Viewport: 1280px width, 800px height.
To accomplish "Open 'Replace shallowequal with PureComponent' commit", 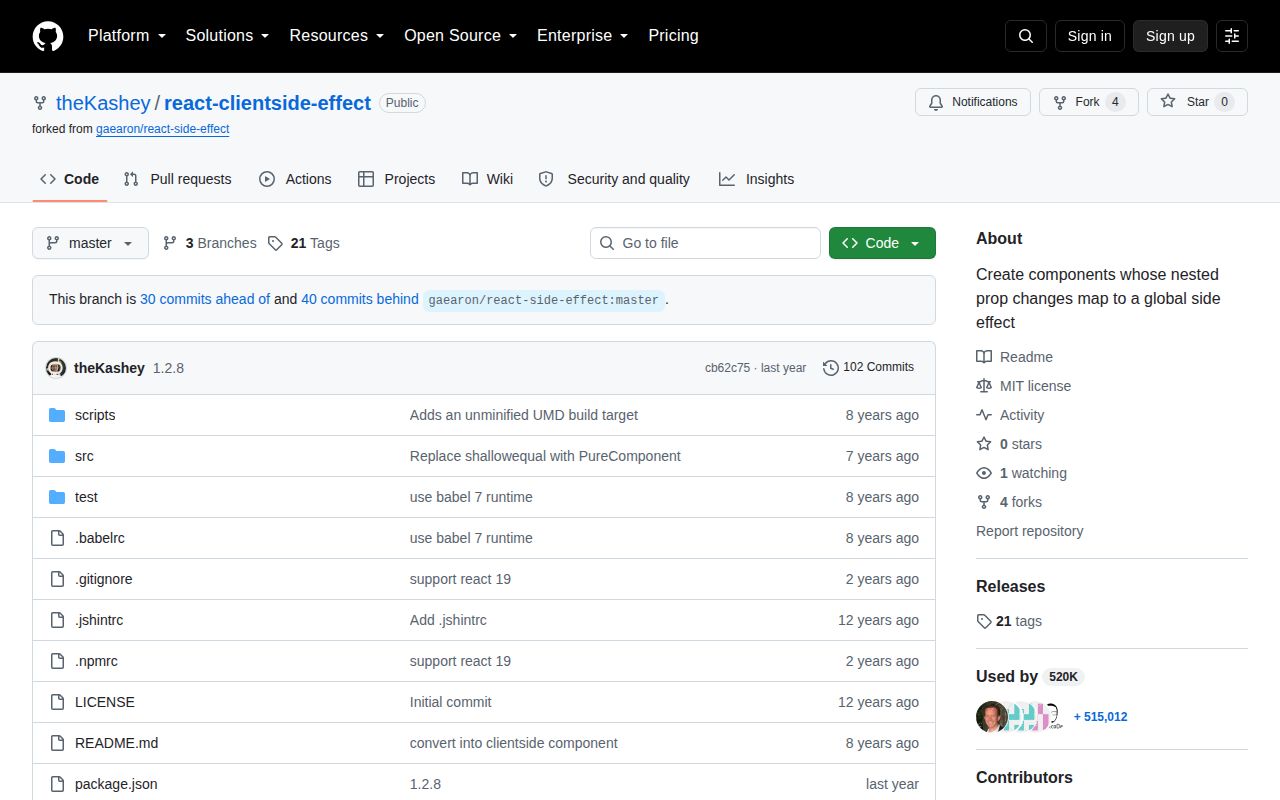I will click(545, 456).
